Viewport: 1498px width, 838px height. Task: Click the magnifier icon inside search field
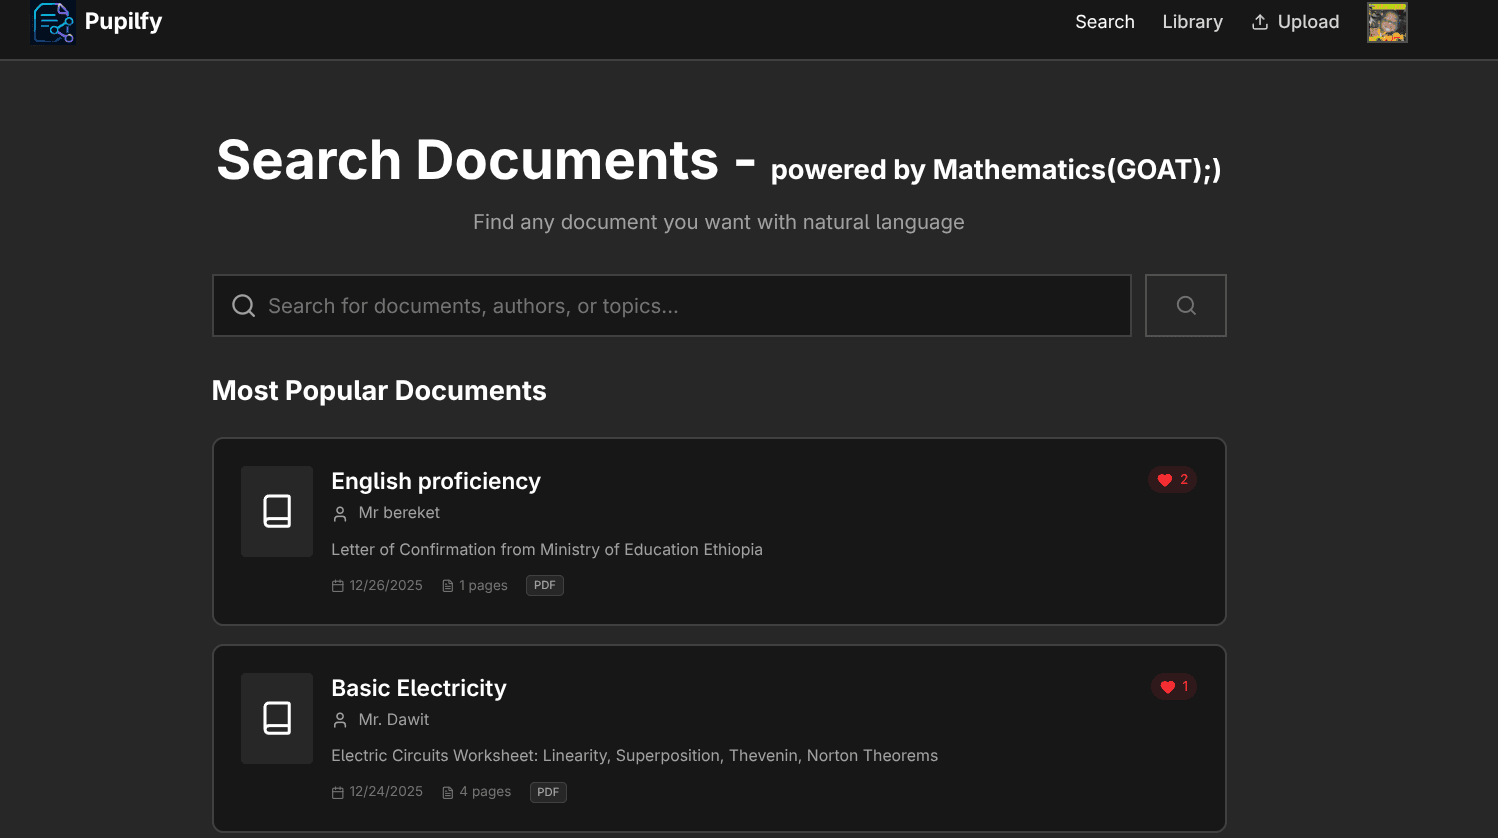pyautogui.click(x=243, y=306)
